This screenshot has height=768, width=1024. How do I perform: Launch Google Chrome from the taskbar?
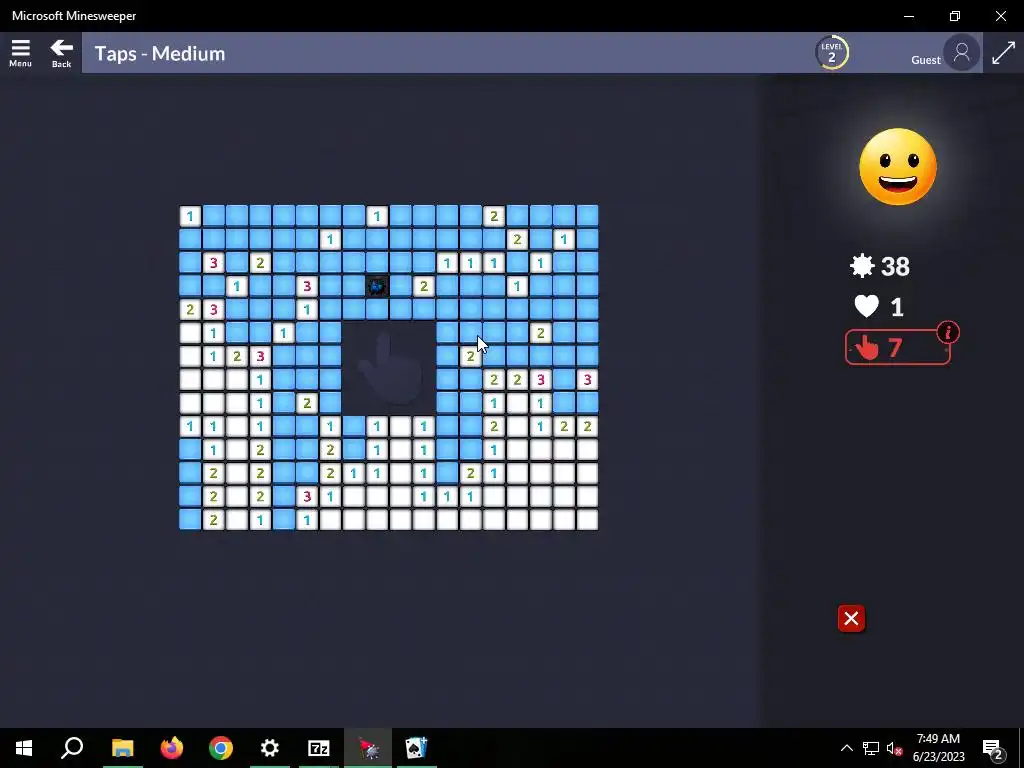(221, 748)
